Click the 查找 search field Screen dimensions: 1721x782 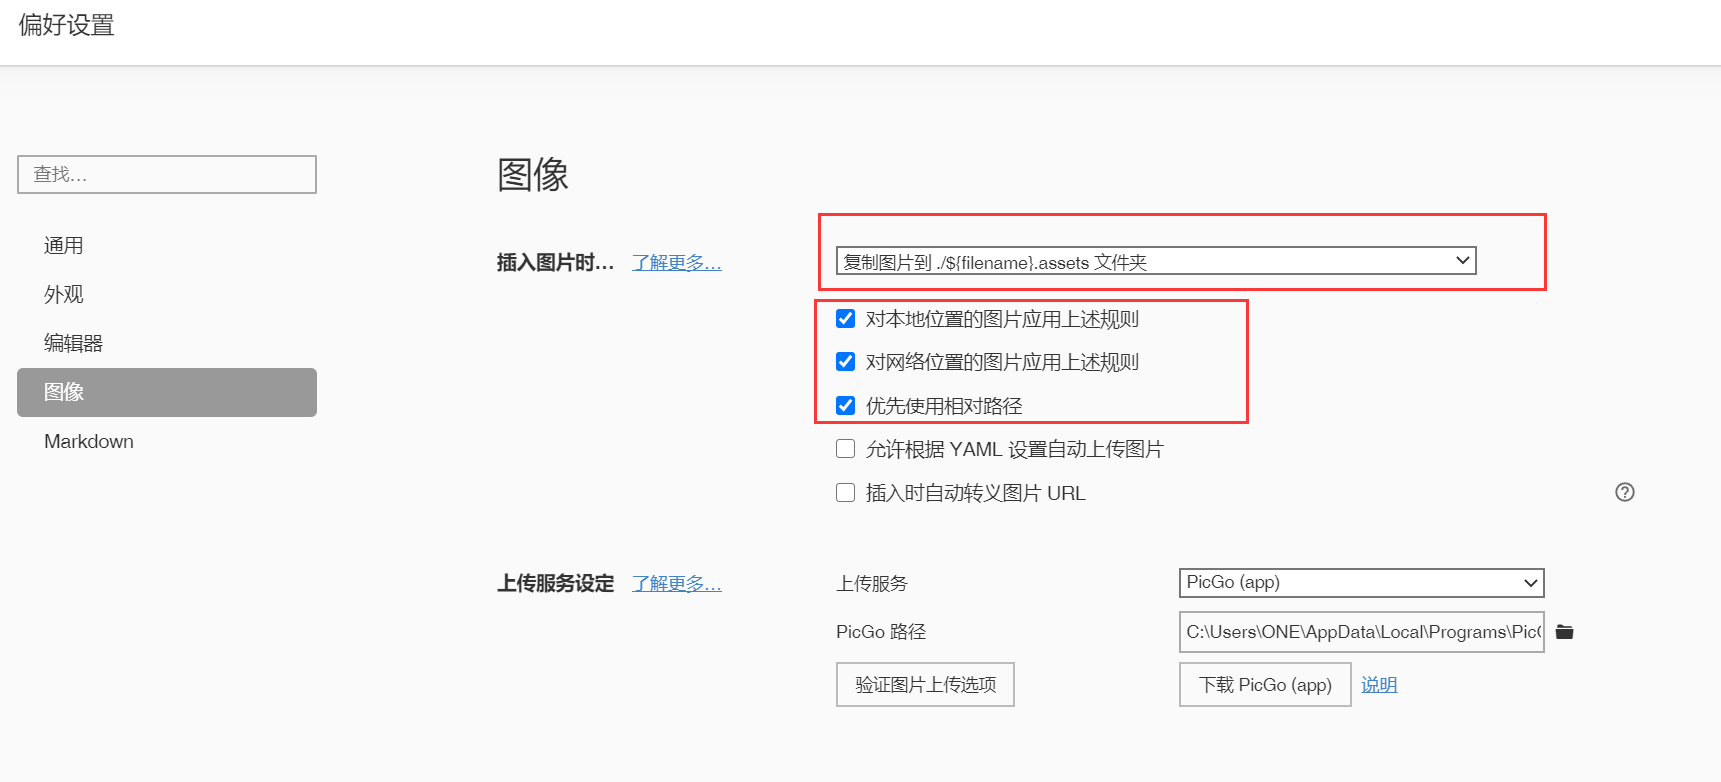167,174
